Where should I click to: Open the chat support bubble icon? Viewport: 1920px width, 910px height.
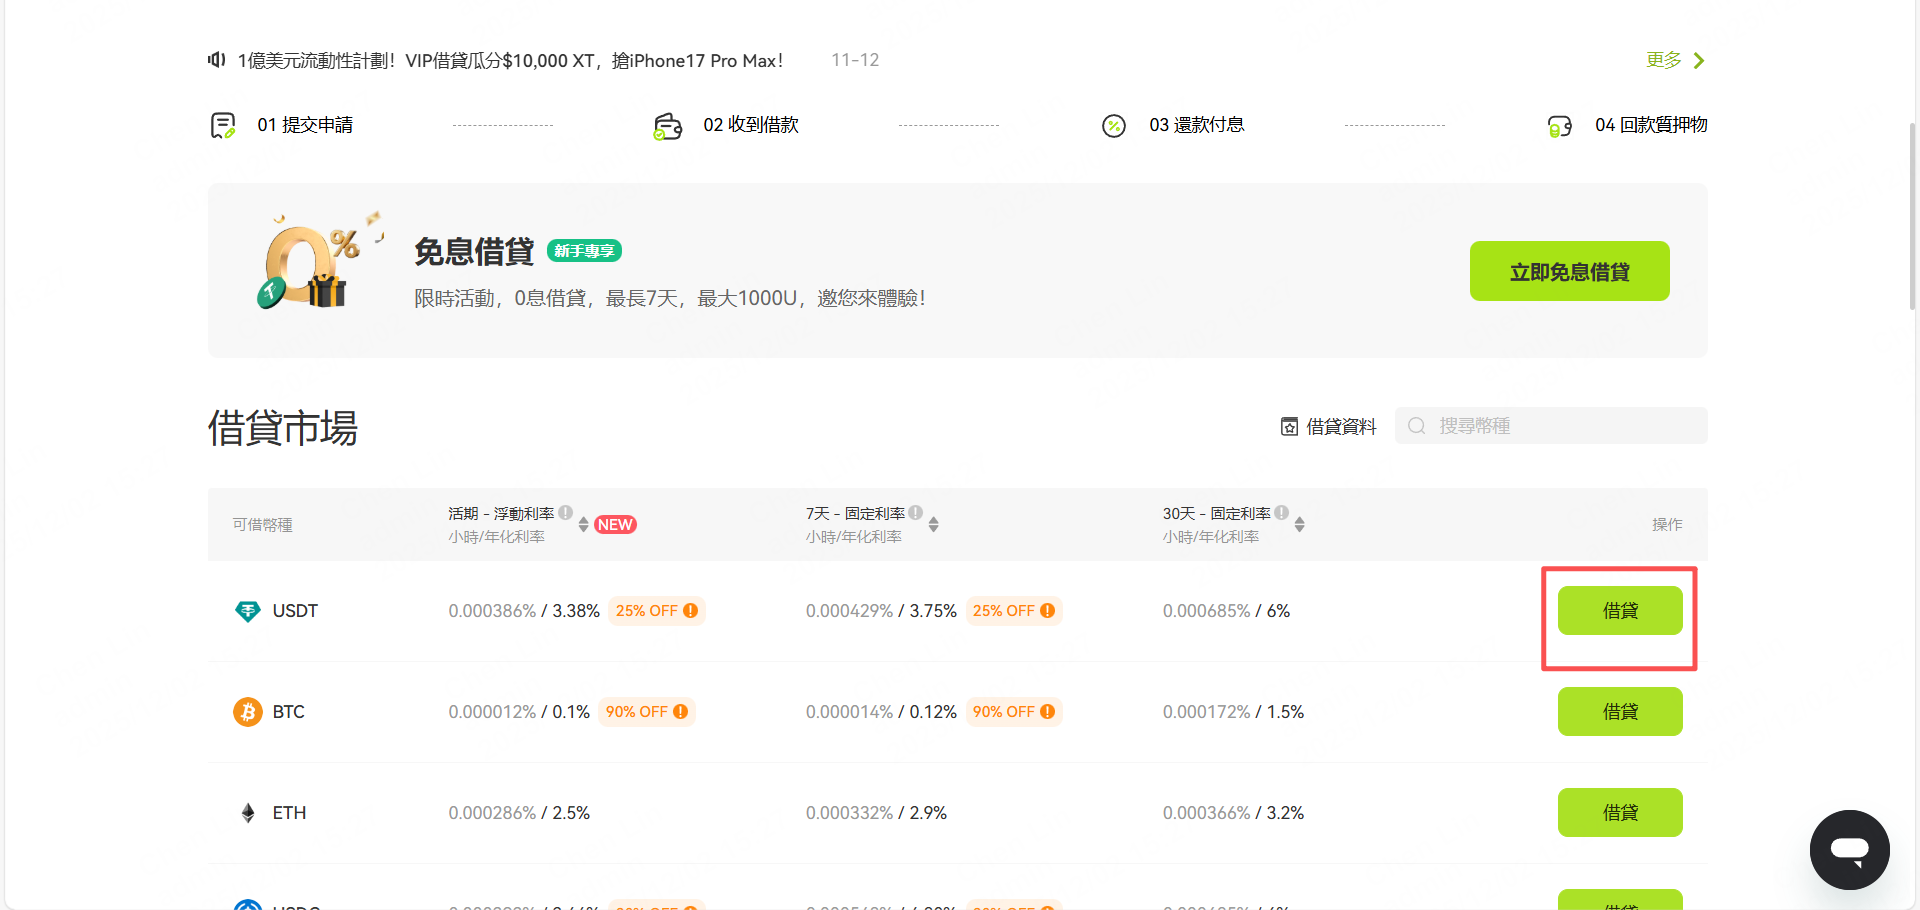click(x=1849, y=849)
